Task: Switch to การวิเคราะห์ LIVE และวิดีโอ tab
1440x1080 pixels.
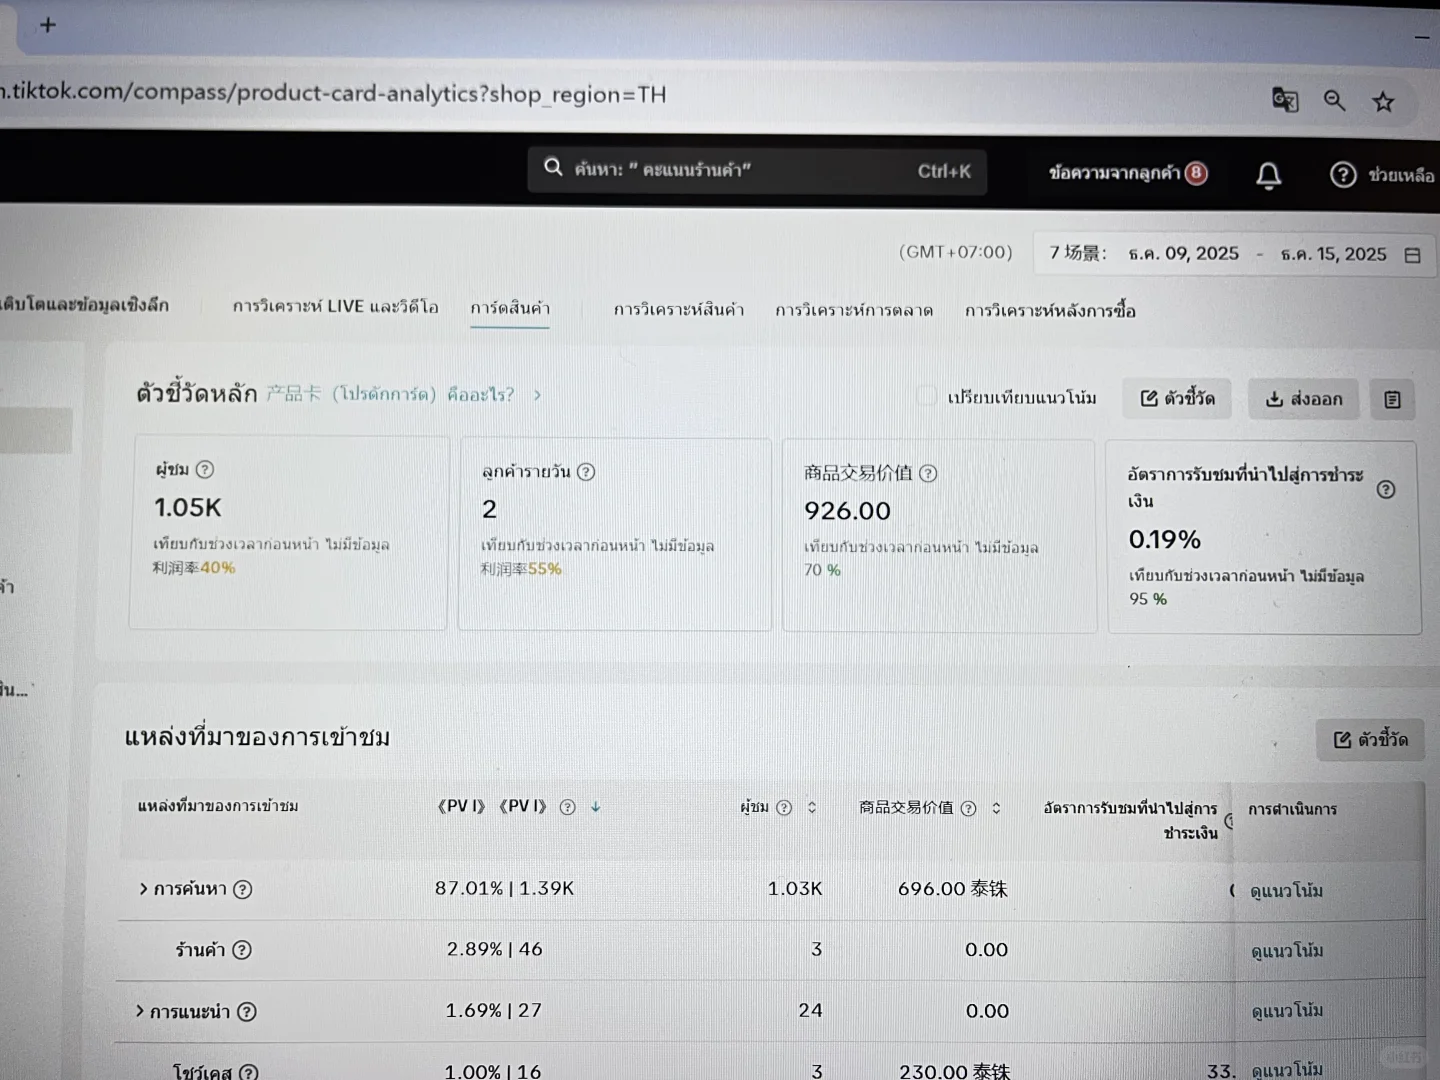Action: 336,306
